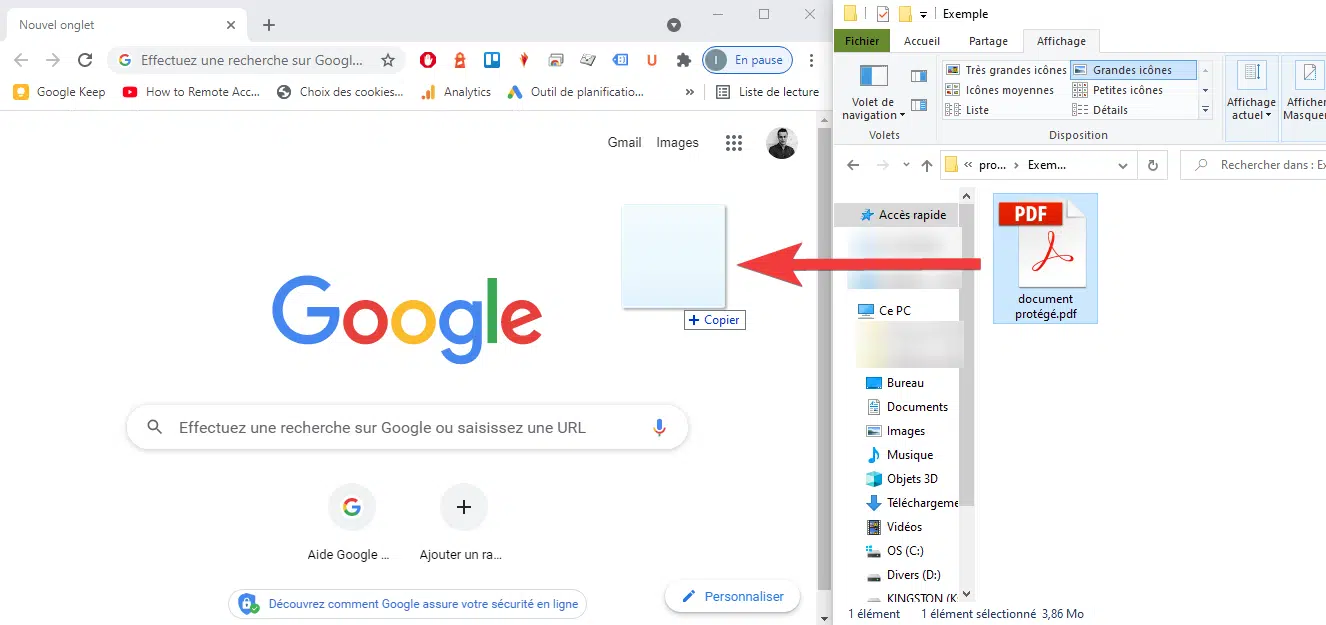Screen dimensions: 1326x625
Task: Open the Ubersuggest orange U extension
Action: tap(652, 60)
